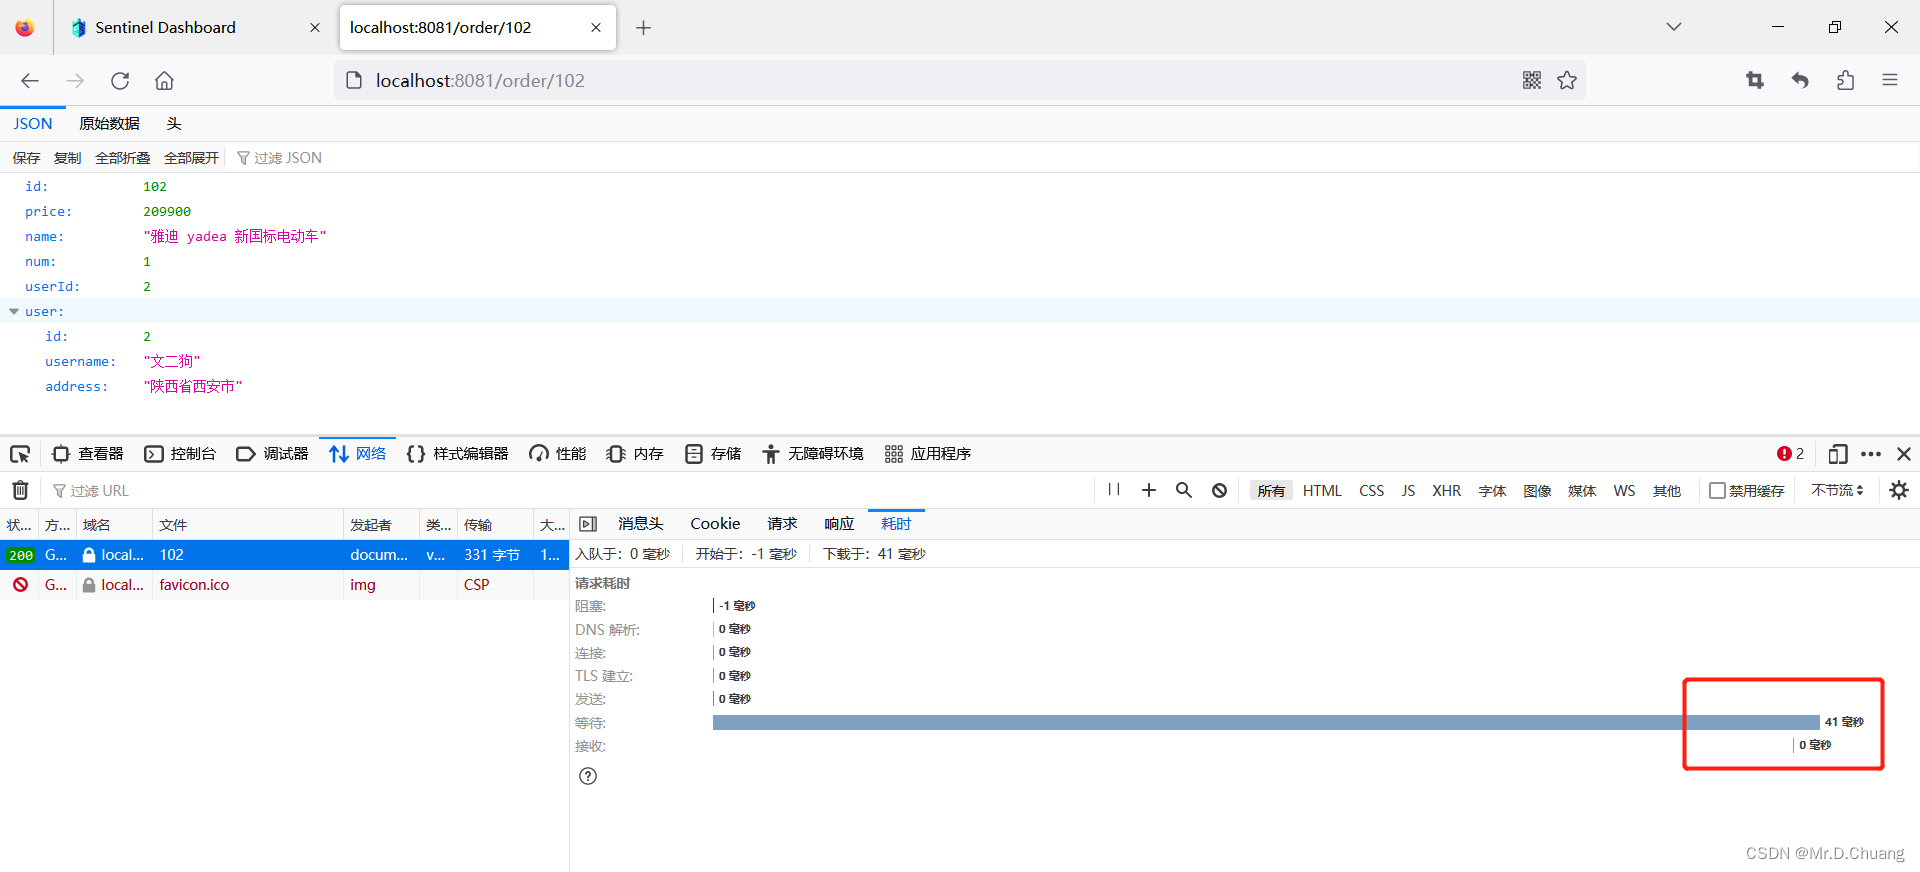Open the Inspector devtools tab
This screenshot has width=1920, height=872.
[88, 454]
